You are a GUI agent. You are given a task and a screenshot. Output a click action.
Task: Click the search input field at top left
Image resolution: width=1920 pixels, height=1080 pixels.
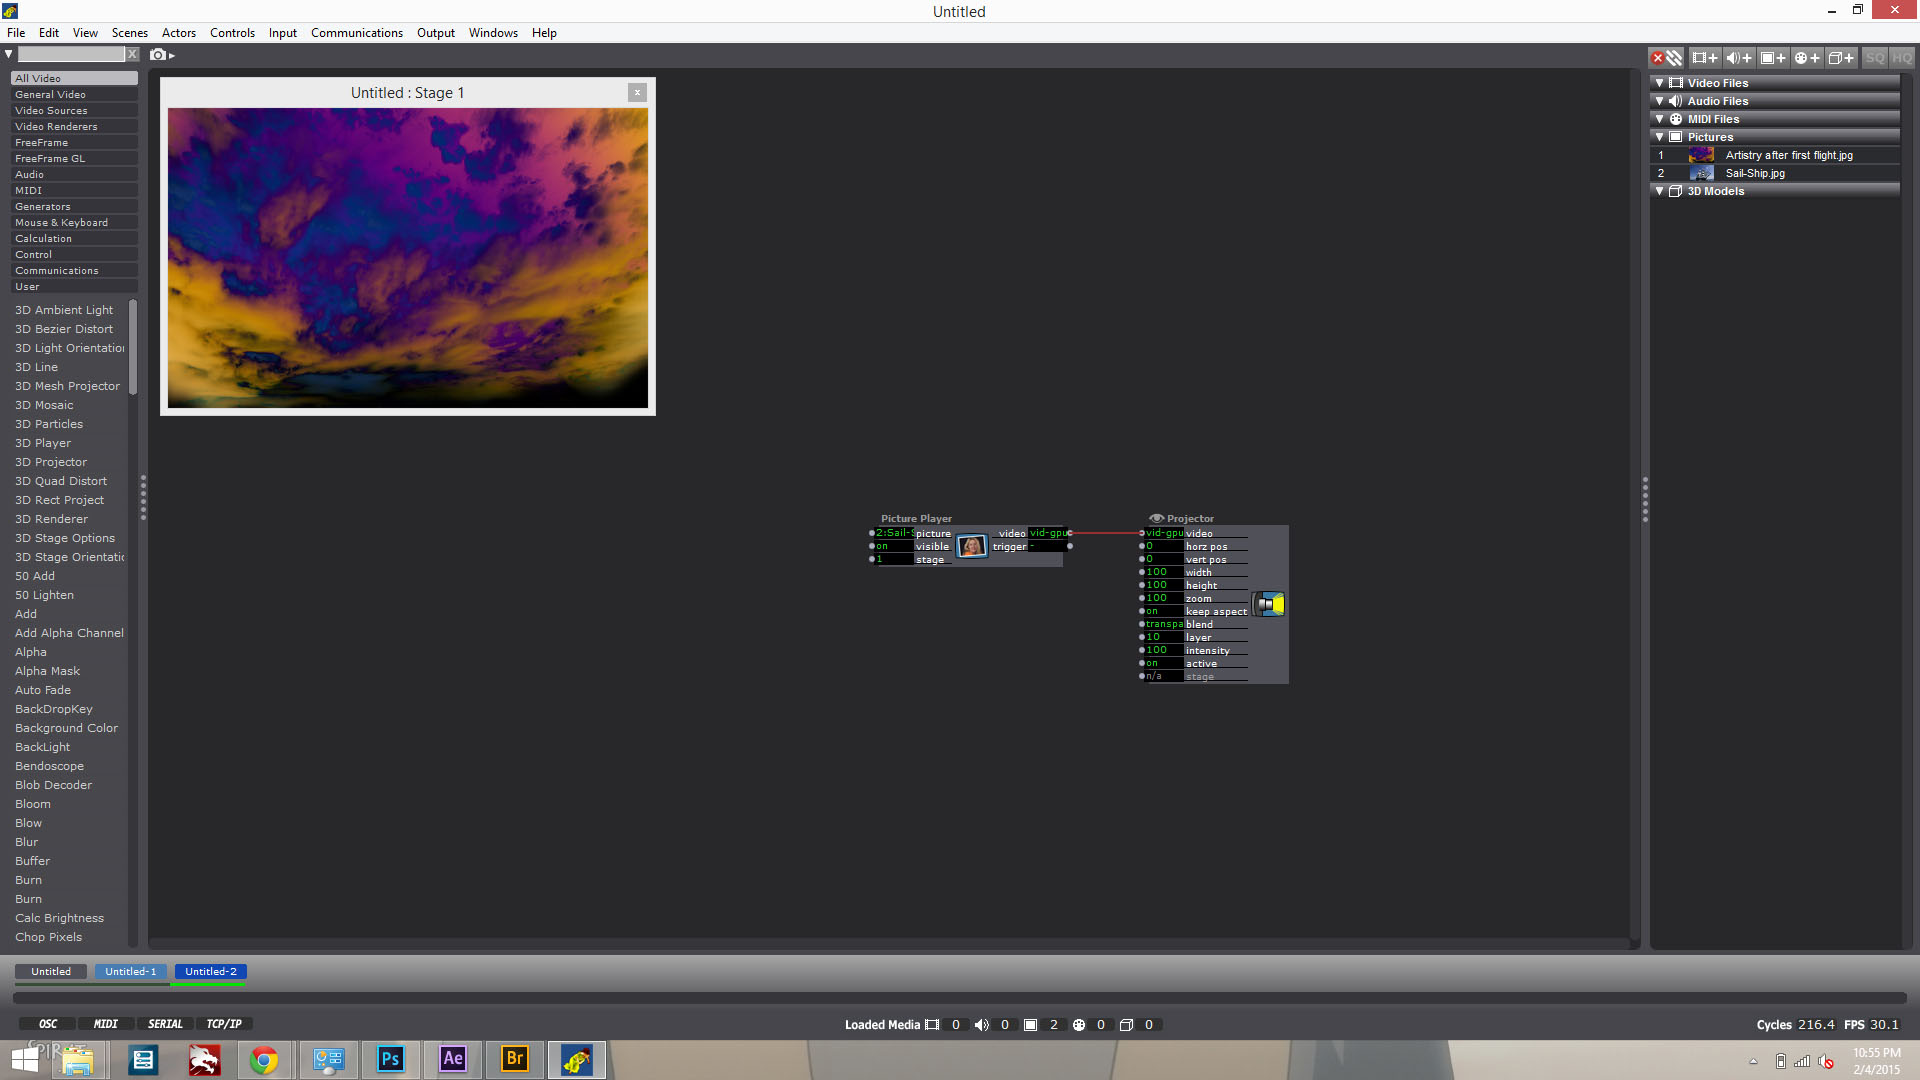71,54
